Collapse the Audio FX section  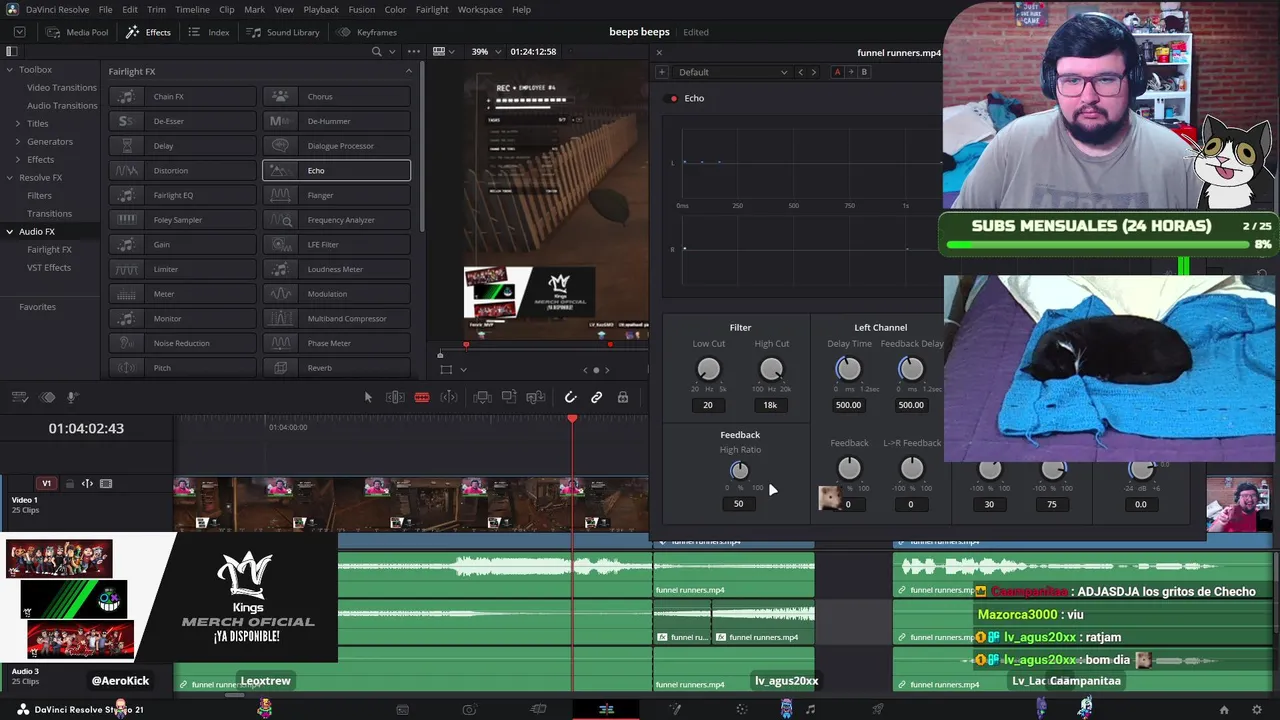coord(9,232)
